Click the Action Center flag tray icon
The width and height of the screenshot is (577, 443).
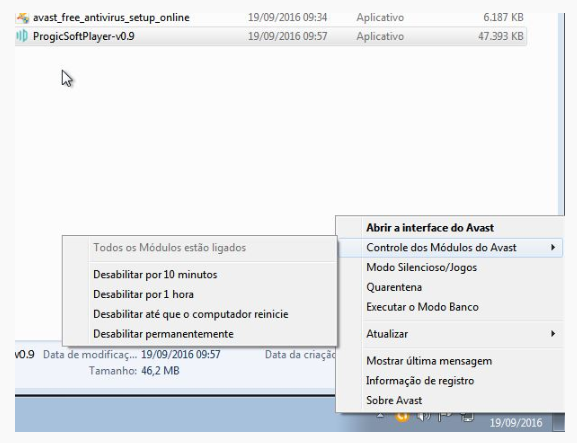(x=445, y=417)
